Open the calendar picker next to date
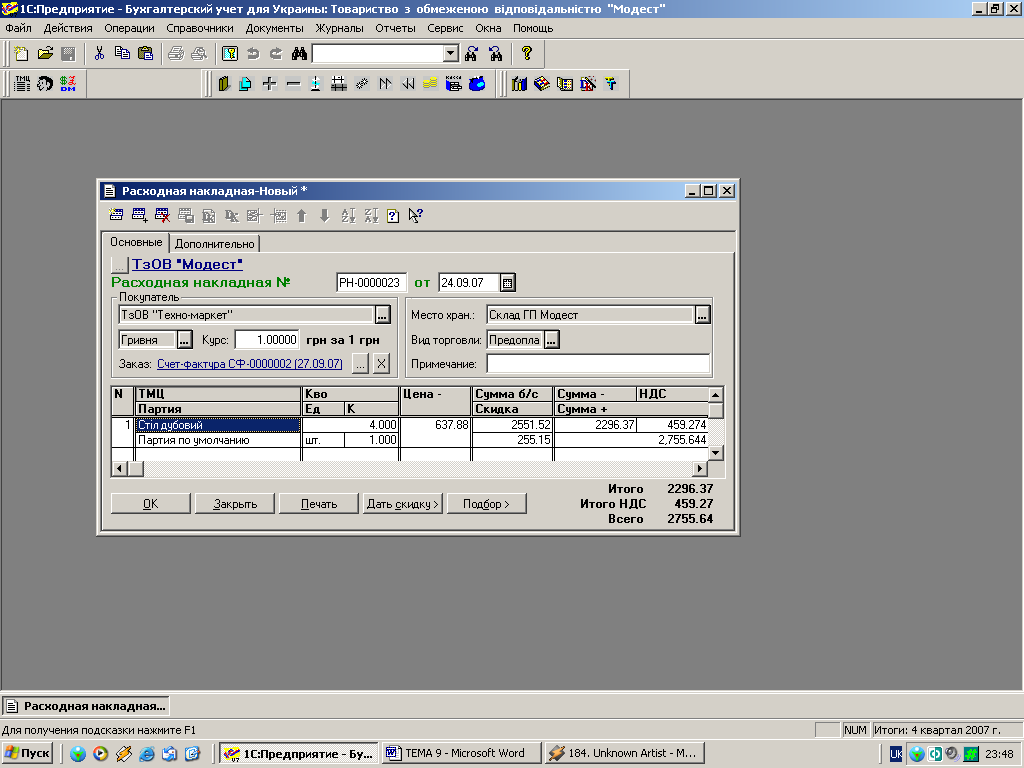This screenshot has width=1024, height=768. coord(507,283)
